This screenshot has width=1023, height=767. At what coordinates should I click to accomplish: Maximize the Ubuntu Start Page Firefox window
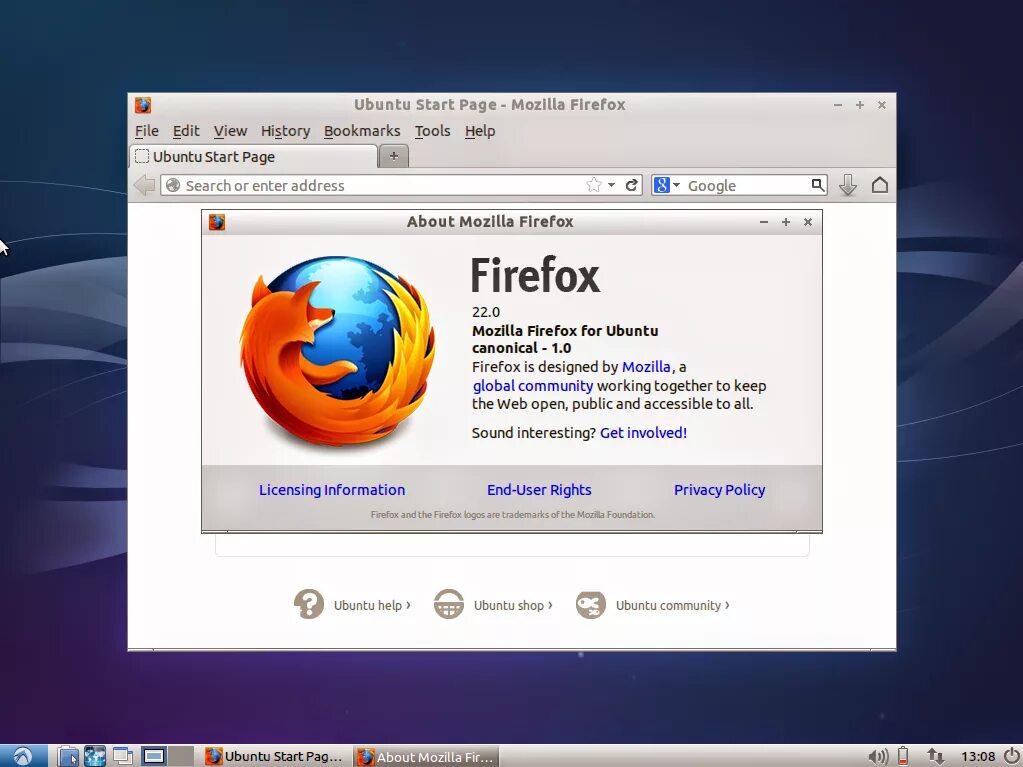[x=860, y=104]
